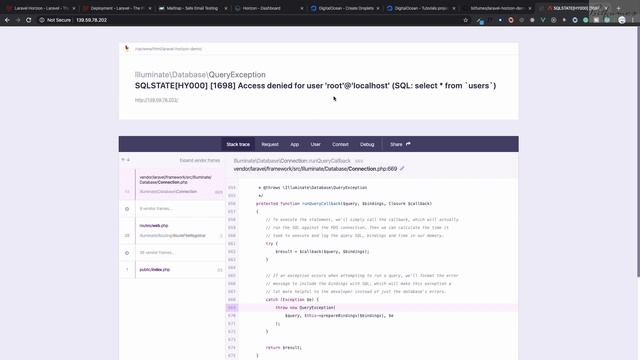Switch to DigitalOcean - Create Droplets tab
Image resolution: width=640 pixels, height=360 pixels.
[344, 8]
